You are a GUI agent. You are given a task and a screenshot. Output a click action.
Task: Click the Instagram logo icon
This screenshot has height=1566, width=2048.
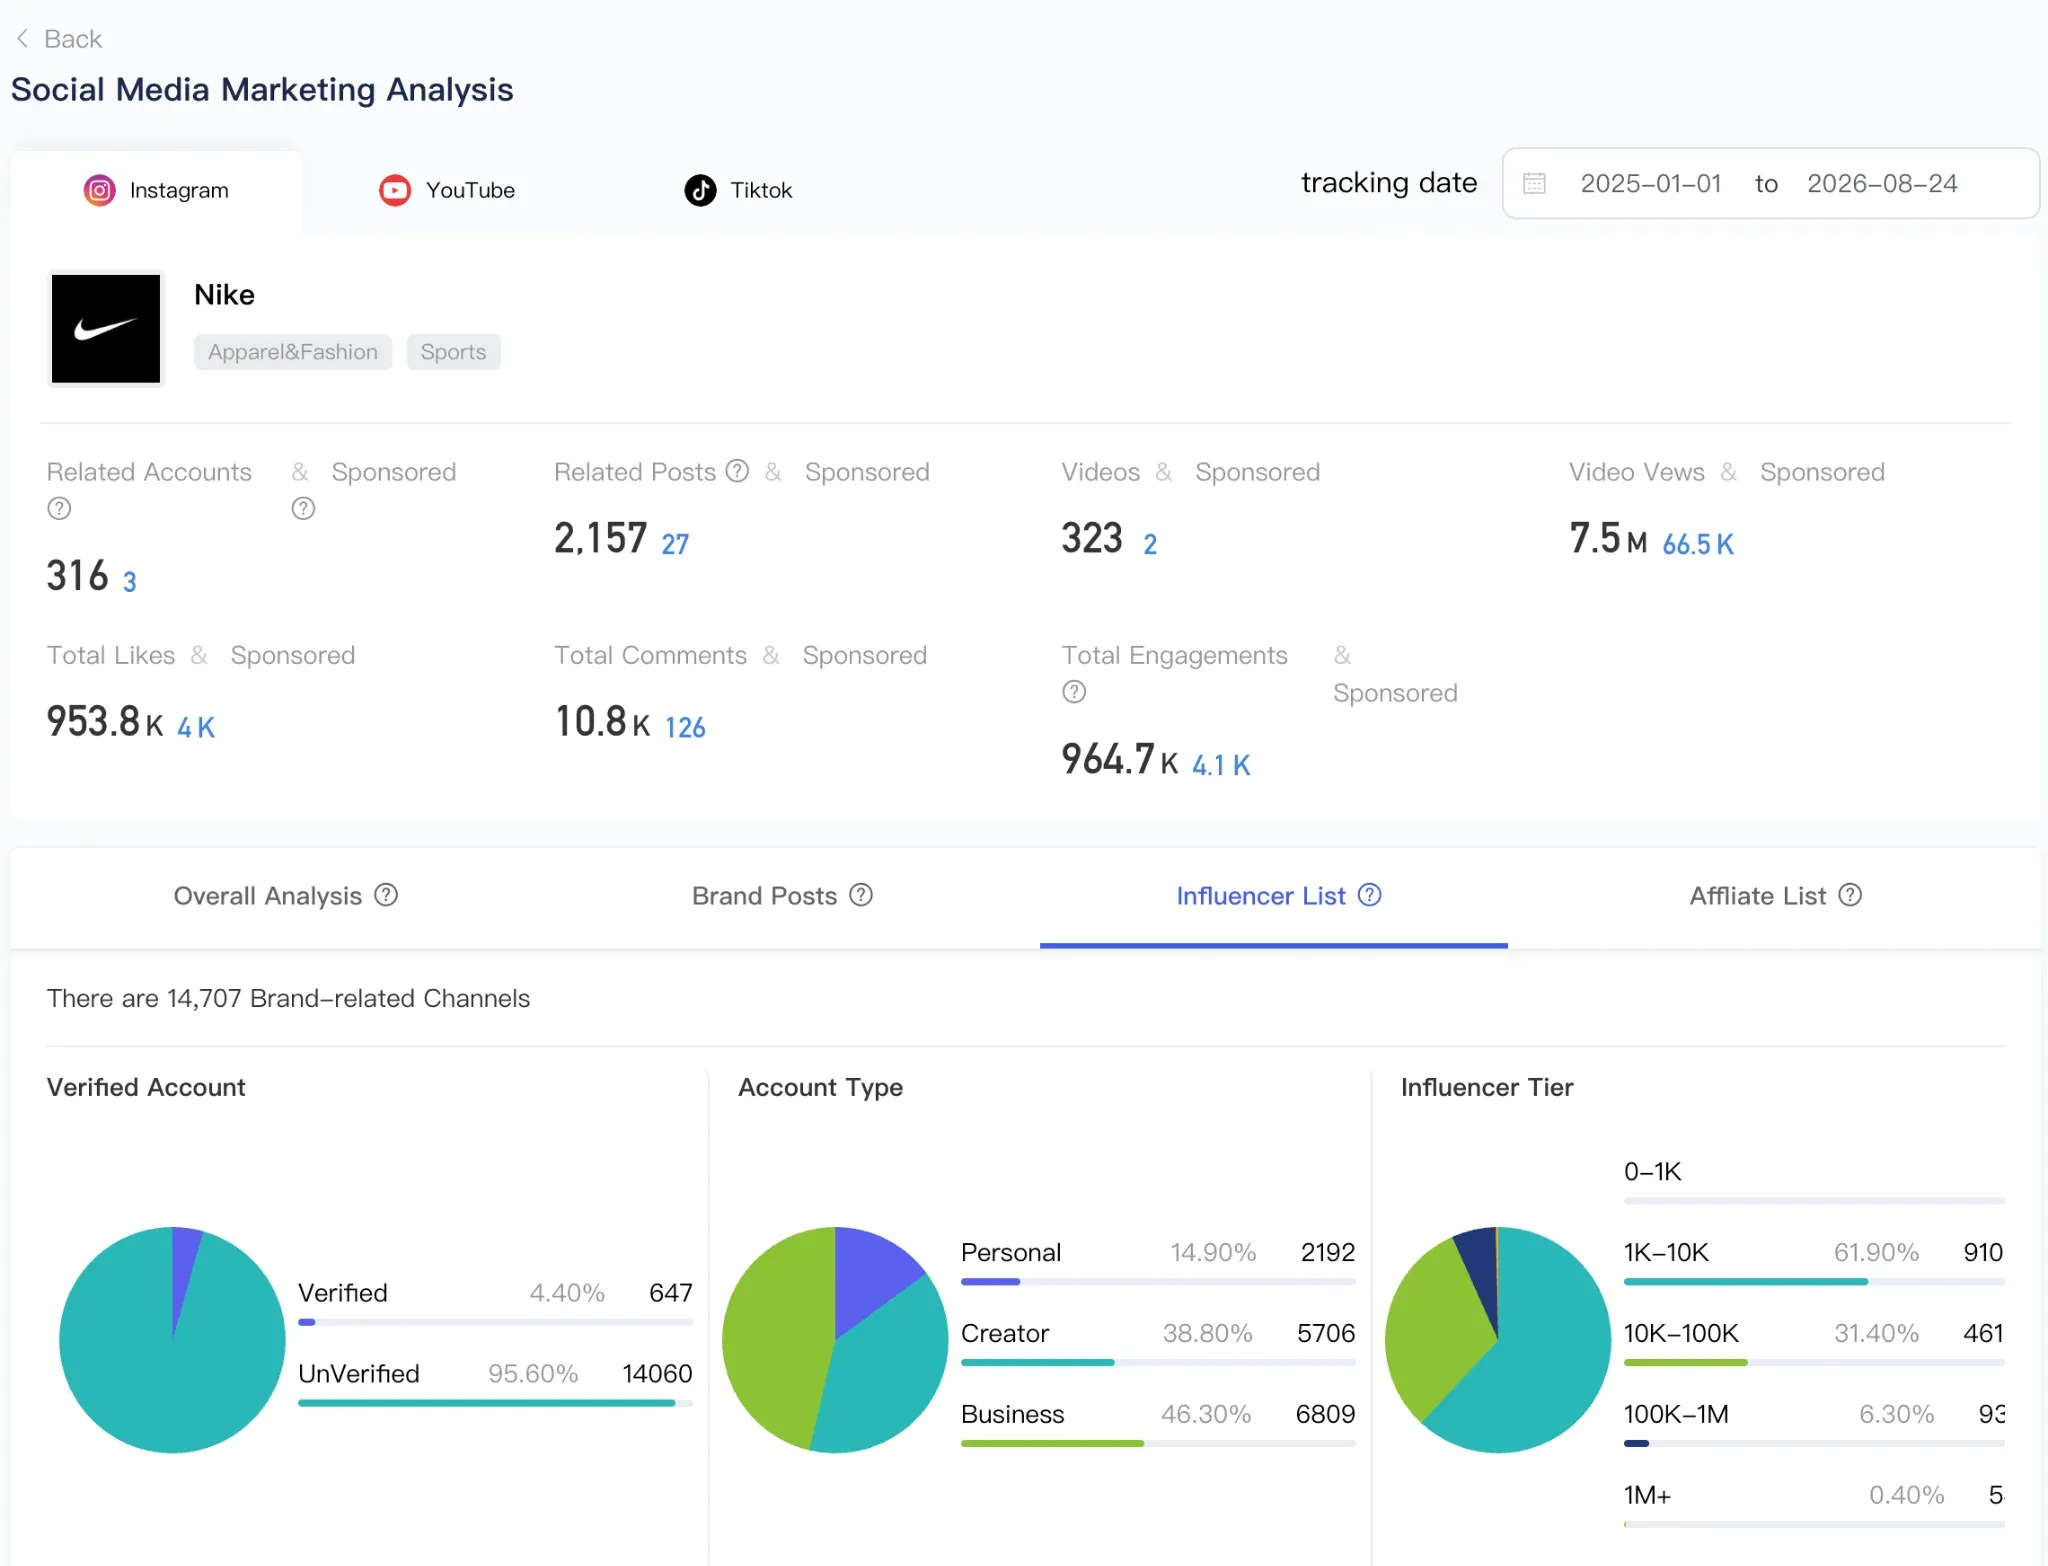[x=99, y=190]
